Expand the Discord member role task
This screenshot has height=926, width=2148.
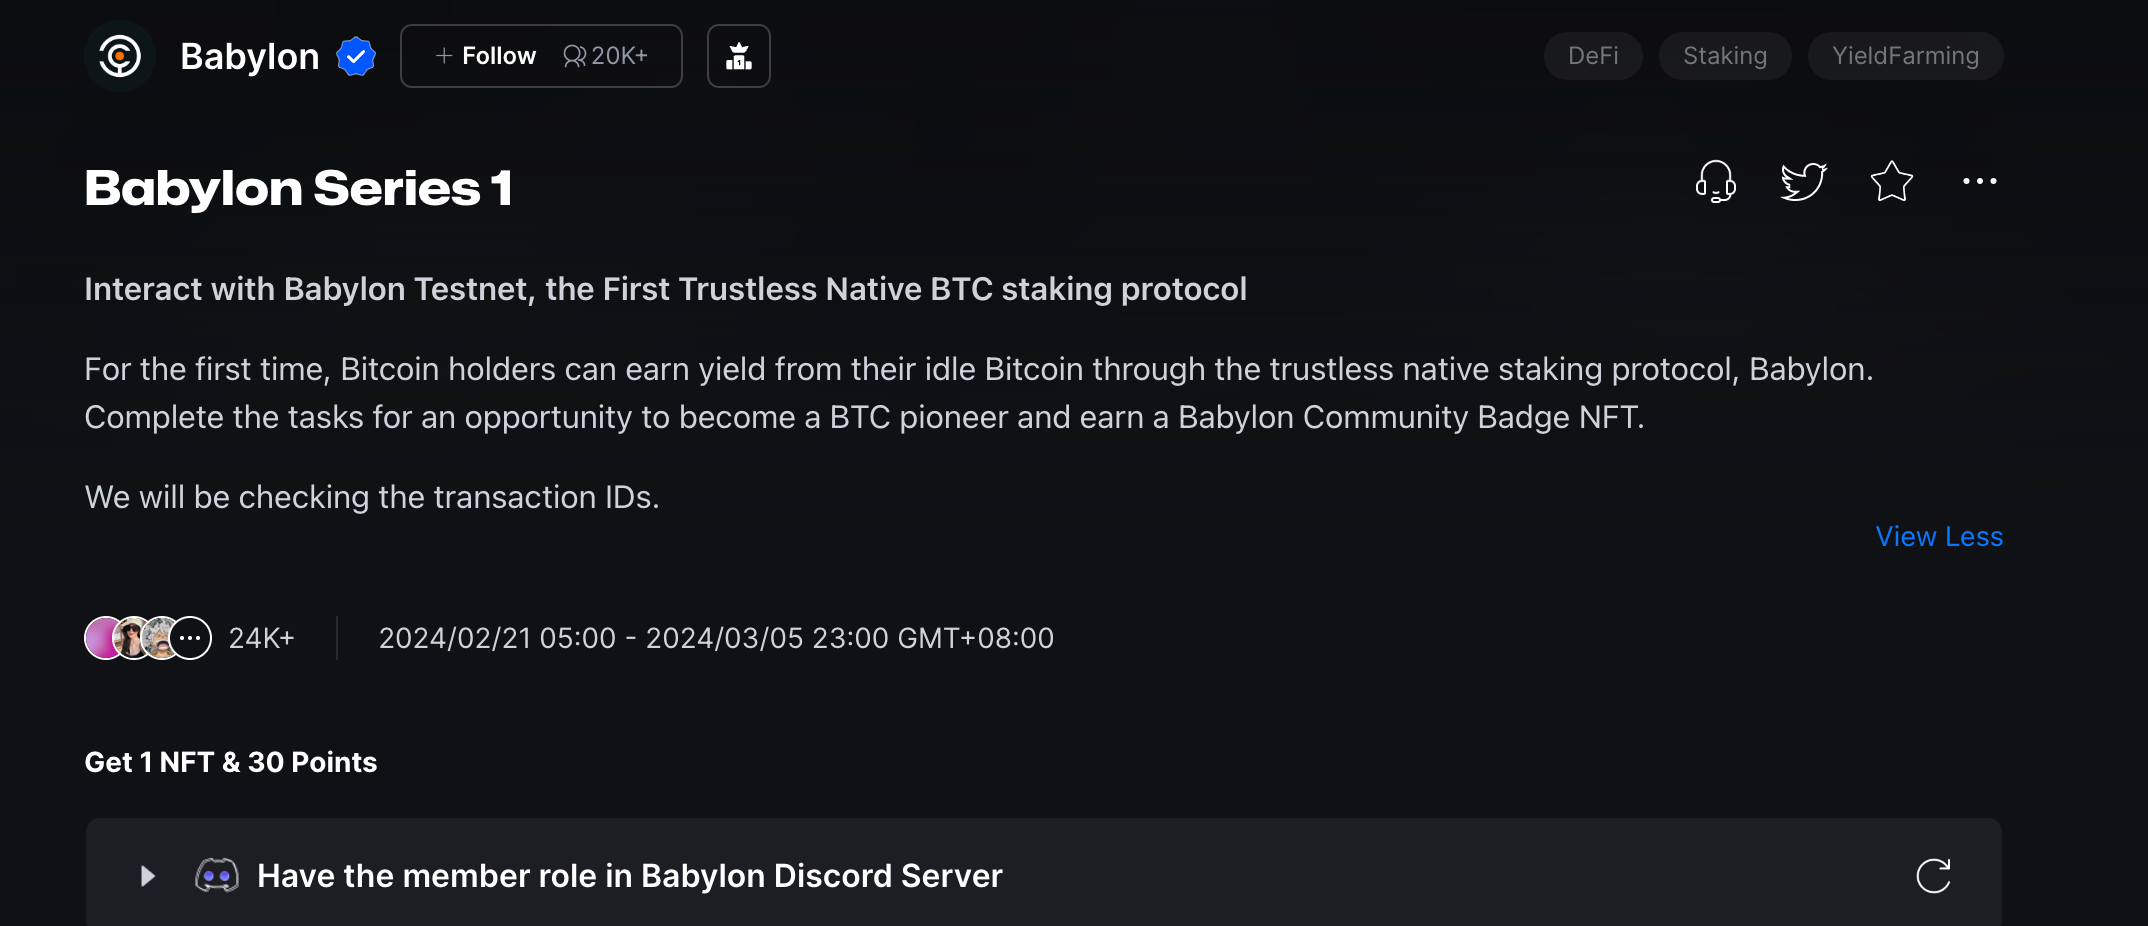point(147,875)
